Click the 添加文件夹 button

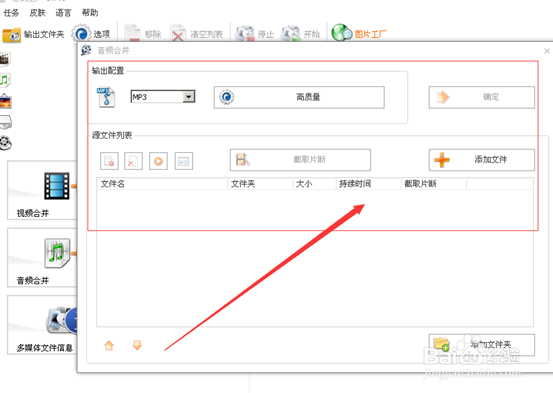click(x=481, y=345)
